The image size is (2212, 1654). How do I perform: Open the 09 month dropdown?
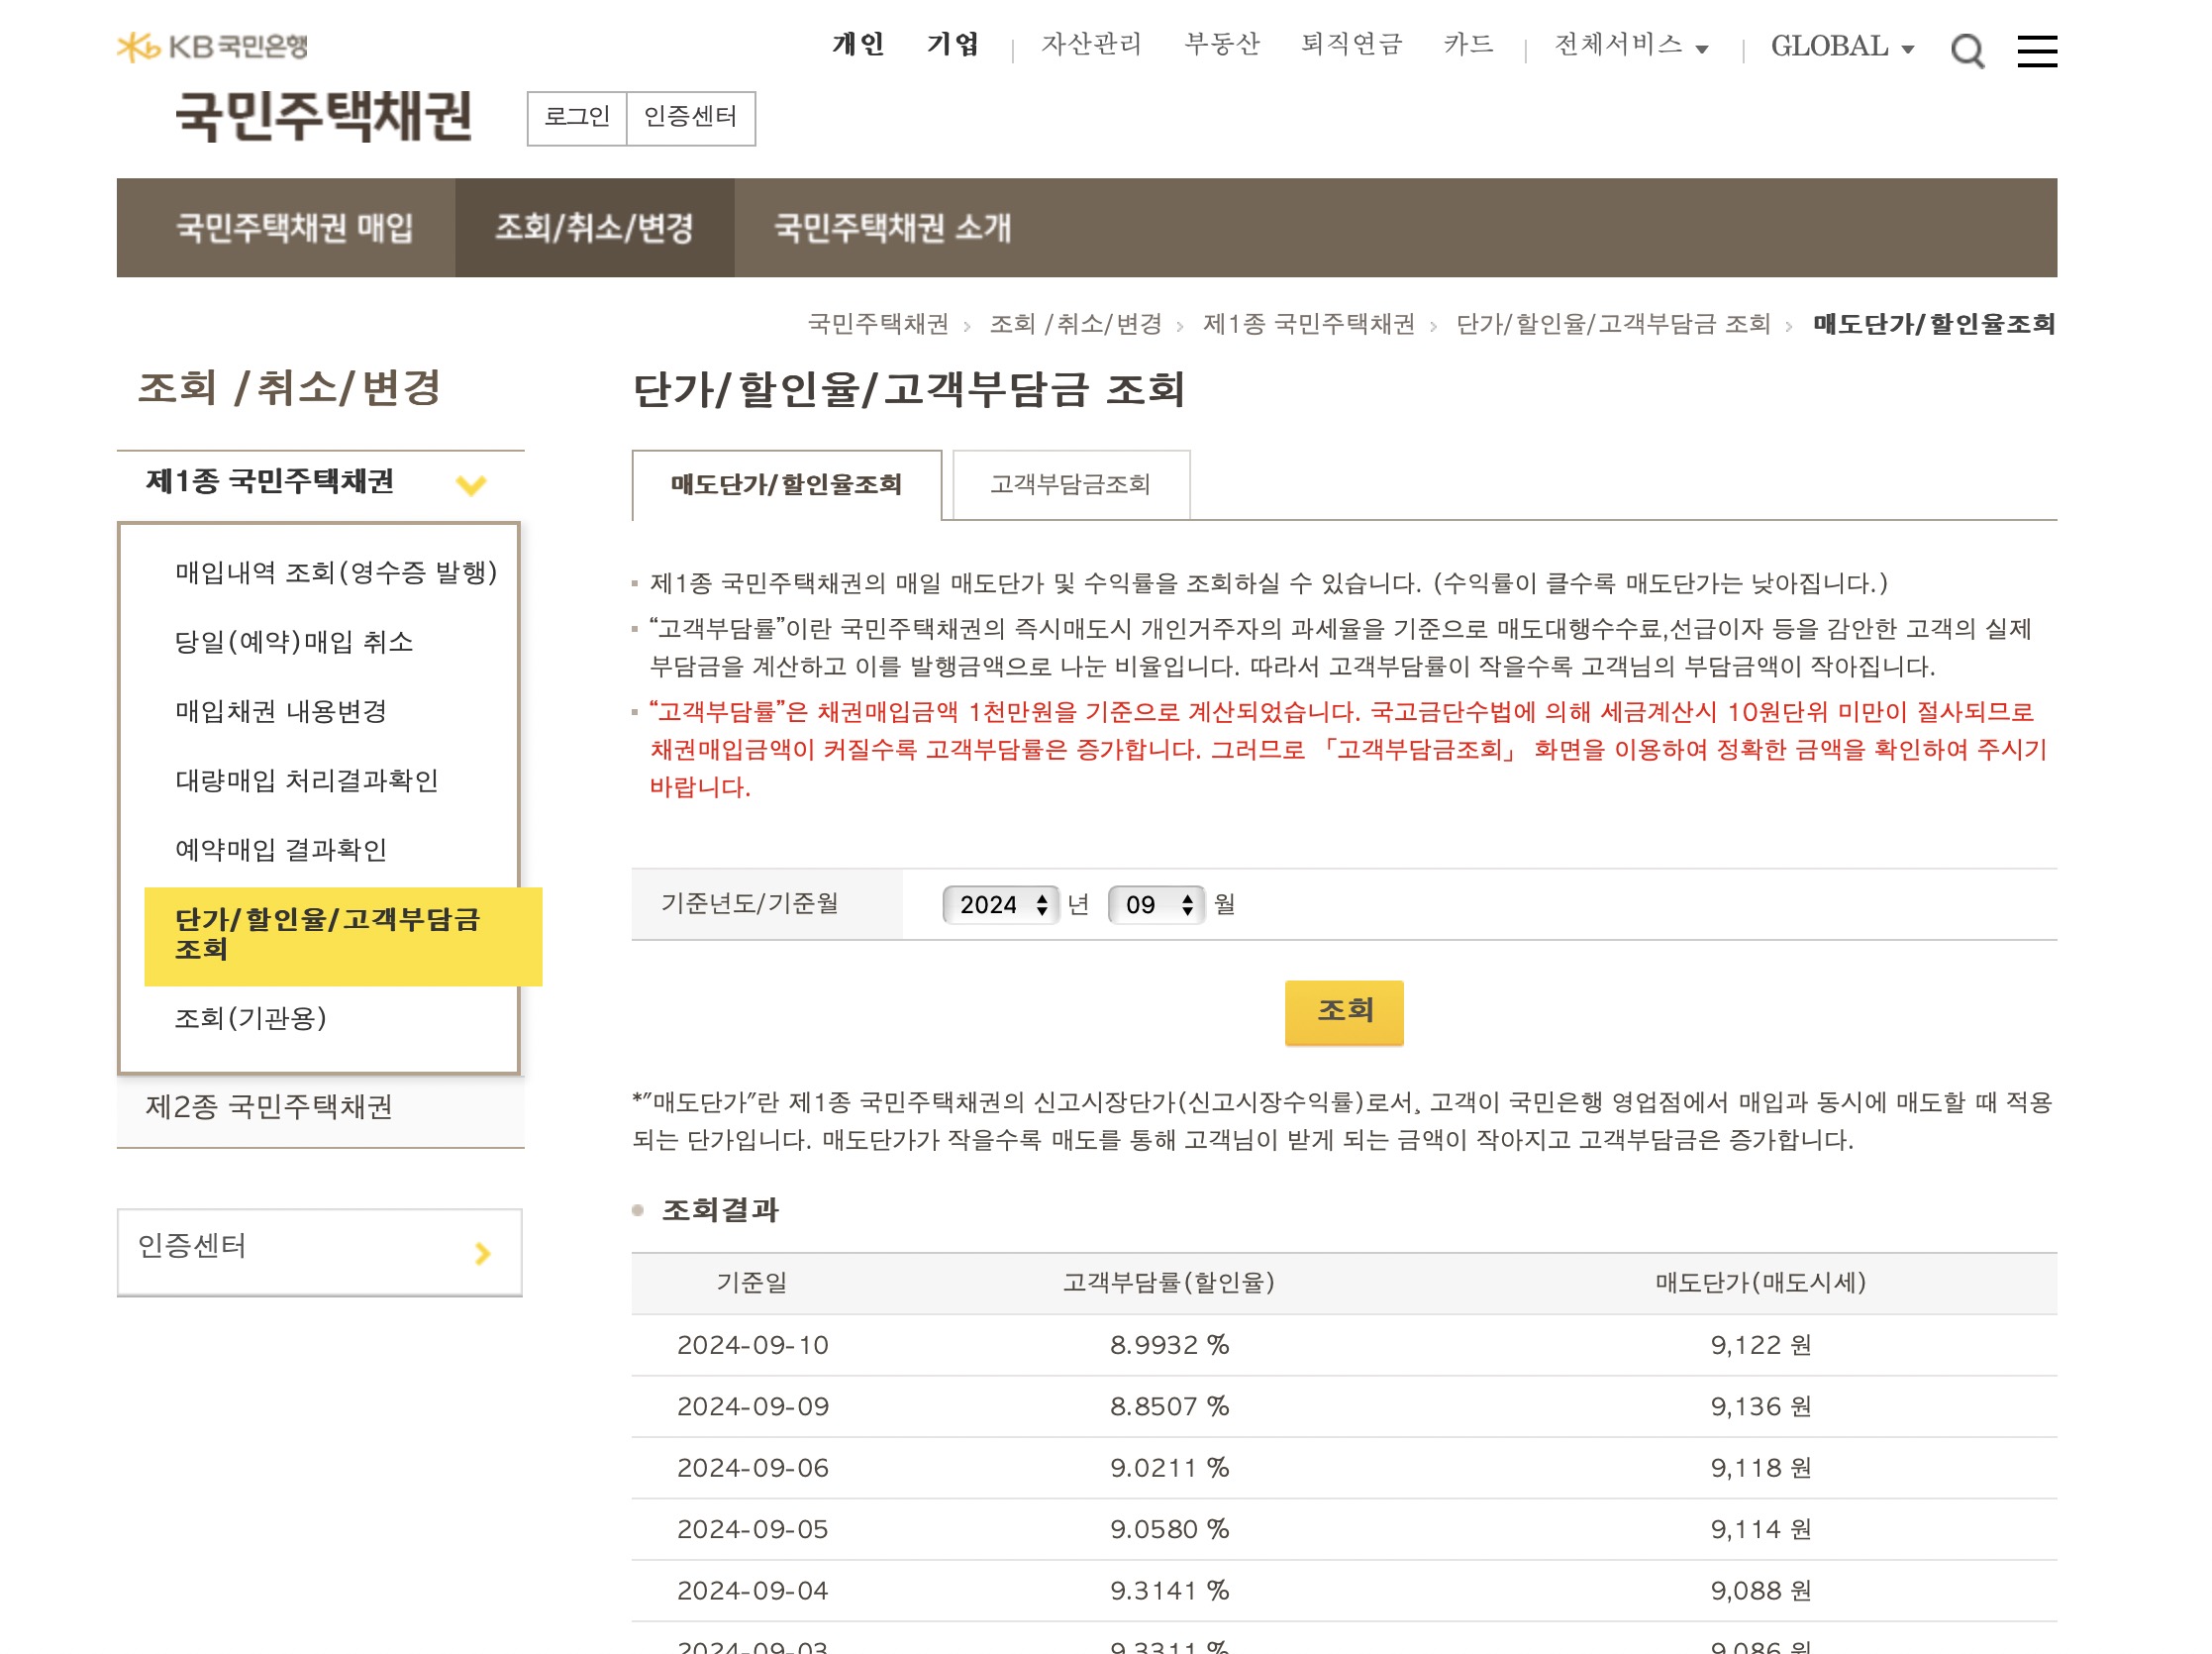(1156, 905)
